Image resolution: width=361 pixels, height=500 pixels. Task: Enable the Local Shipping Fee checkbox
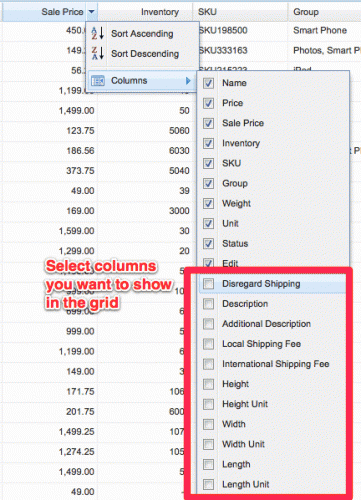(209, 344)
